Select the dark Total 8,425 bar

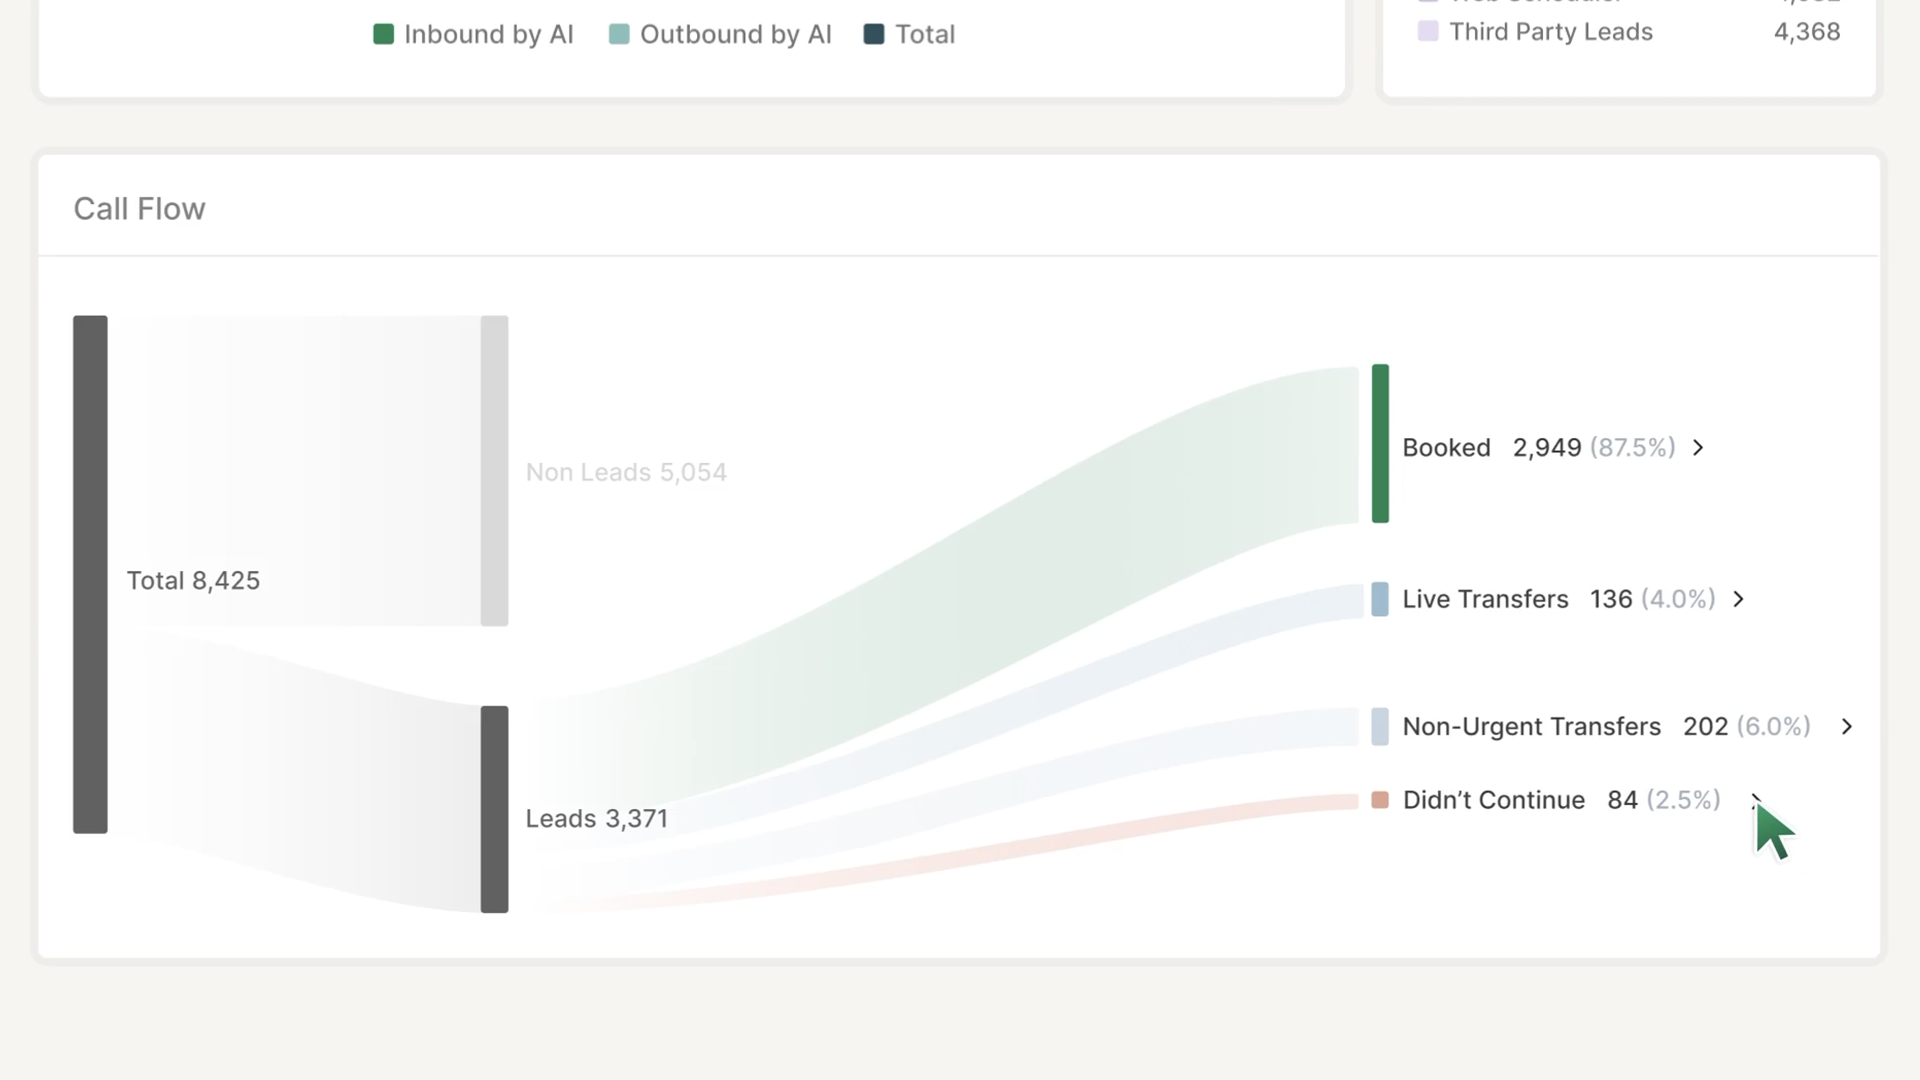click(90, 574)
